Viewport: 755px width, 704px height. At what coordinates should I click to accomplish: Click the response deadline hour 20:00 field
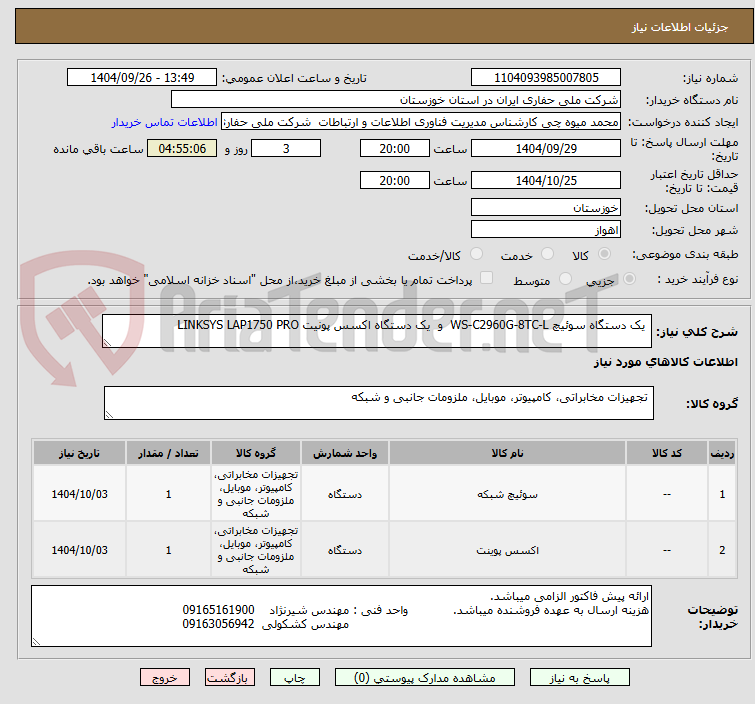coord(395,148)
